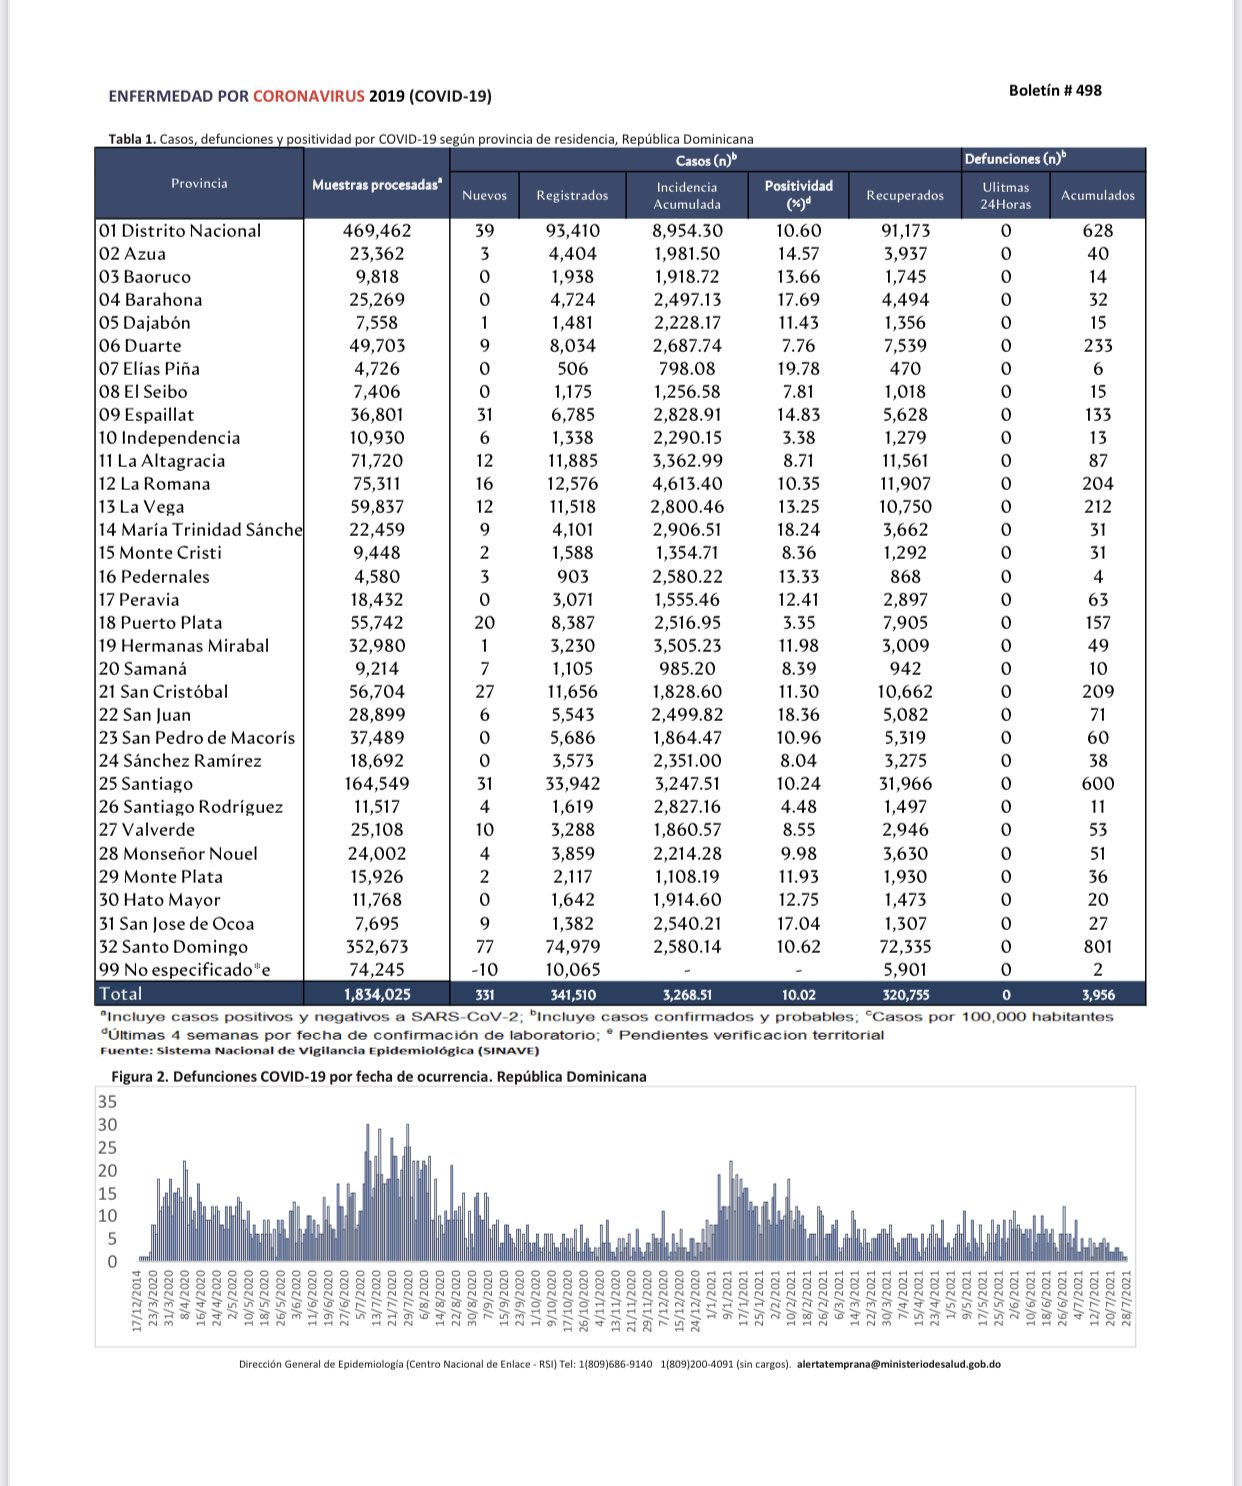Select the '21 San Cristóbal' row name
The image size is (1242, 1486).
click(163, 691)
